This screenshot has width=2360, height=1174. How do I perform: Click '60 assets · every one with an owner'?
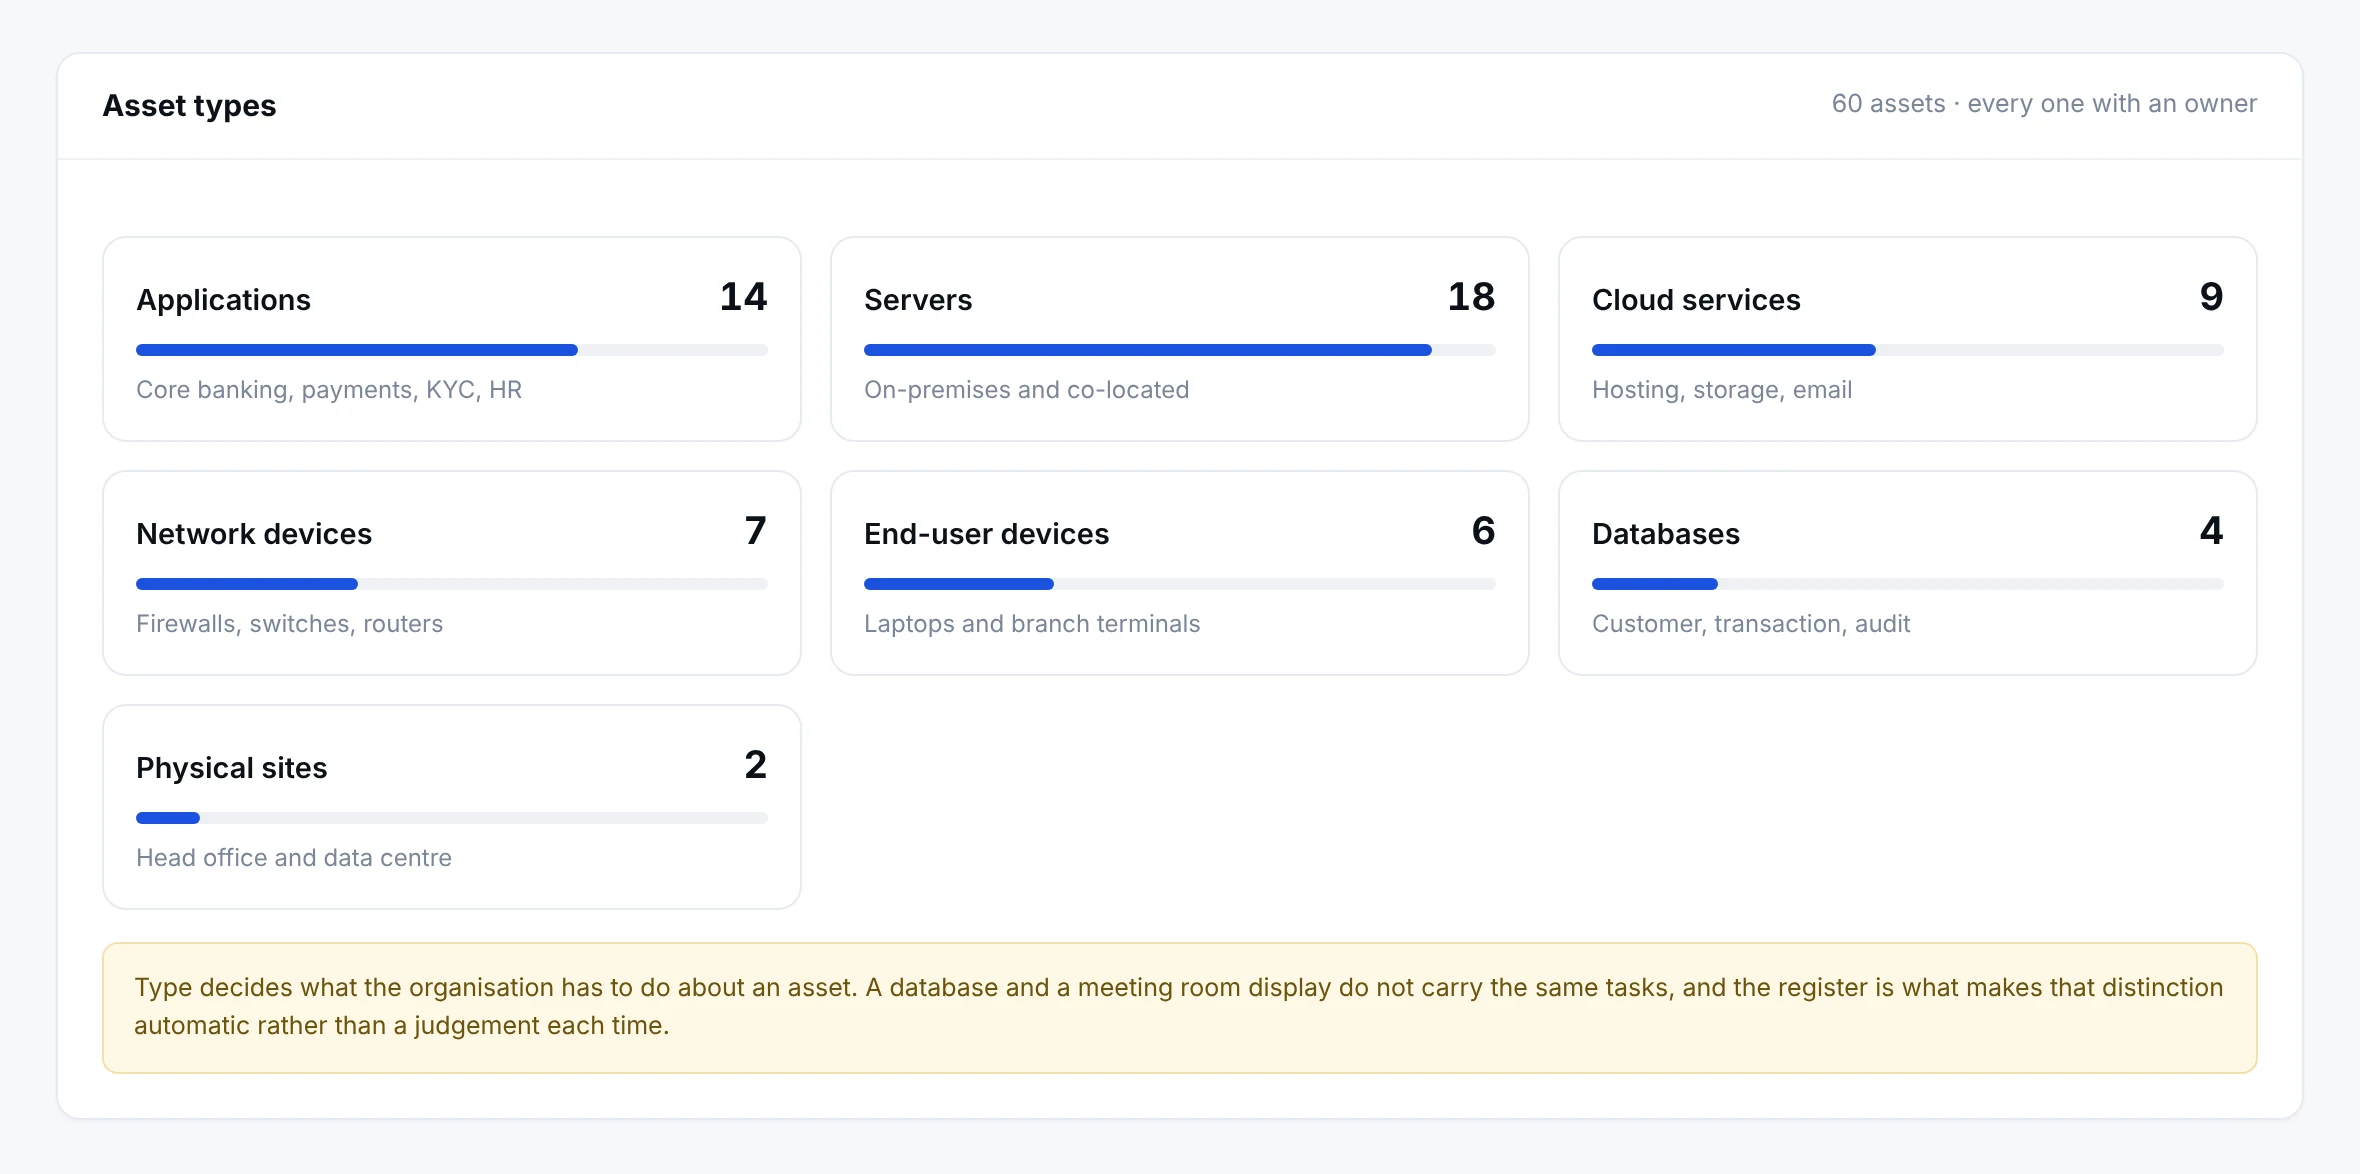pyautogui.click(x=2044, y=104)
